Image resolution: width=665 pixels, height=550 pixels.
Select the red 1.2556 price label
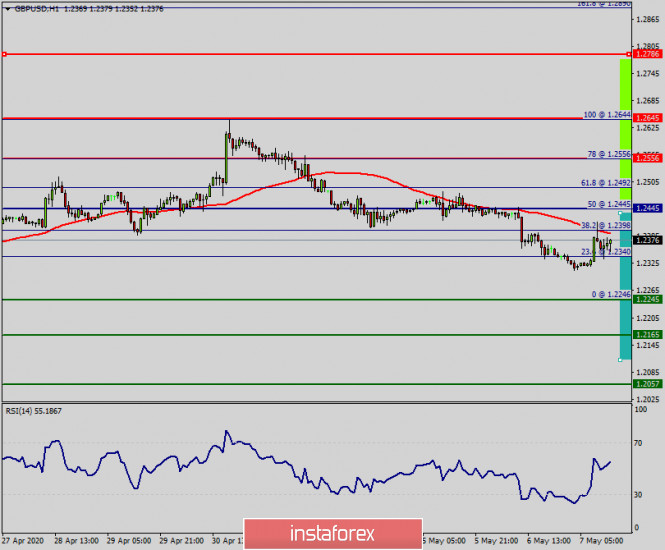coord(647,158)
